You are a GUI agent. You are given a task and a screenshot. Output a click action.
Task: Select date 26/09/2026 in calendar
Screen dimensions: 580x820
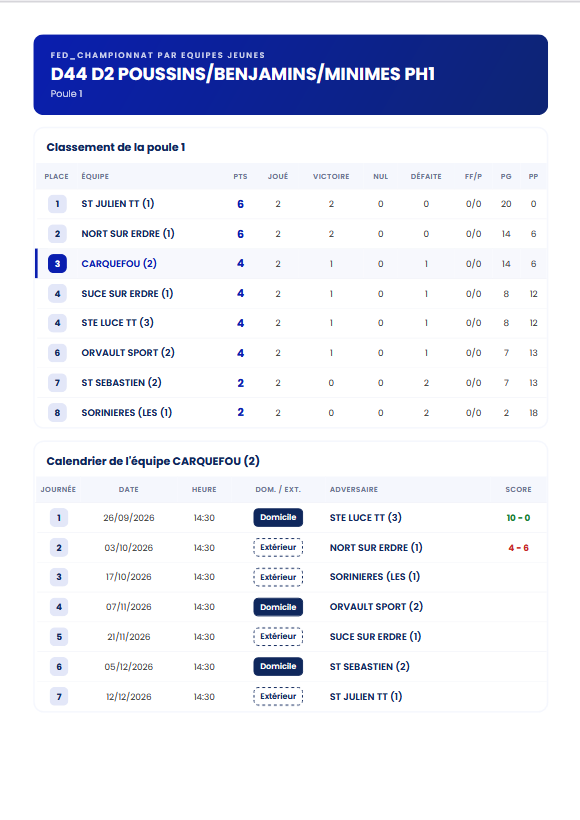pyautogui.click(x=129, y=518)
